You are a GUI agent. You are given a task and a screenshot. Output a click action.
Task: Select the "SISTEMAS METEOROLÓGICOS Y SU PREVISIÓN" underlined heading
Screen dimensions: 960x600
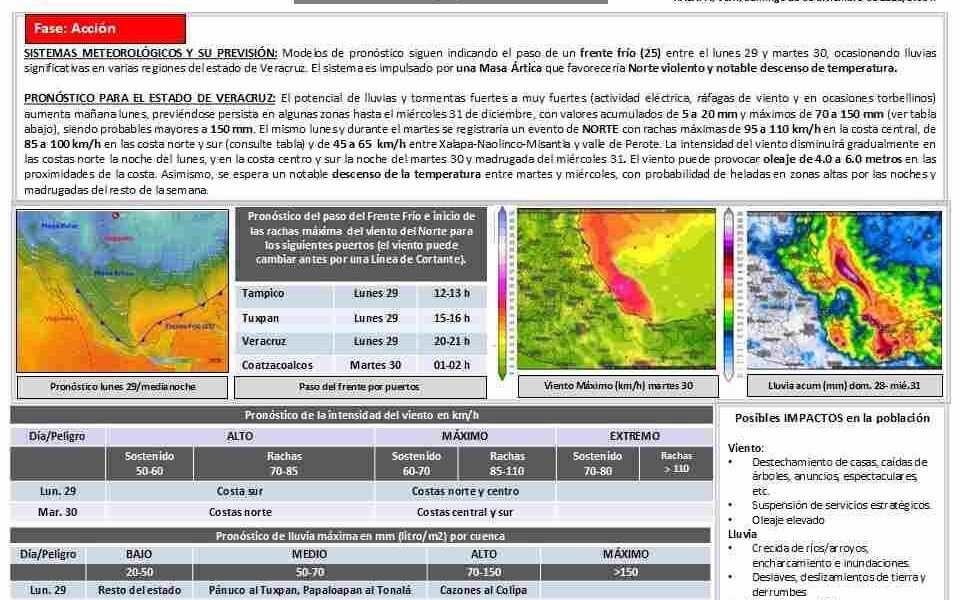[150, 53]
